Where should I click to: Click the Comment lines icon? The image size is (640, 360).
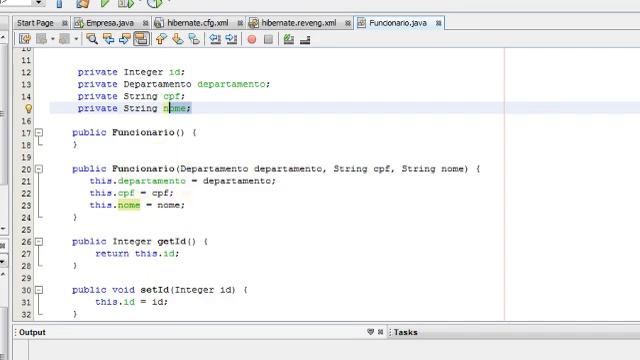click(289, 39)
